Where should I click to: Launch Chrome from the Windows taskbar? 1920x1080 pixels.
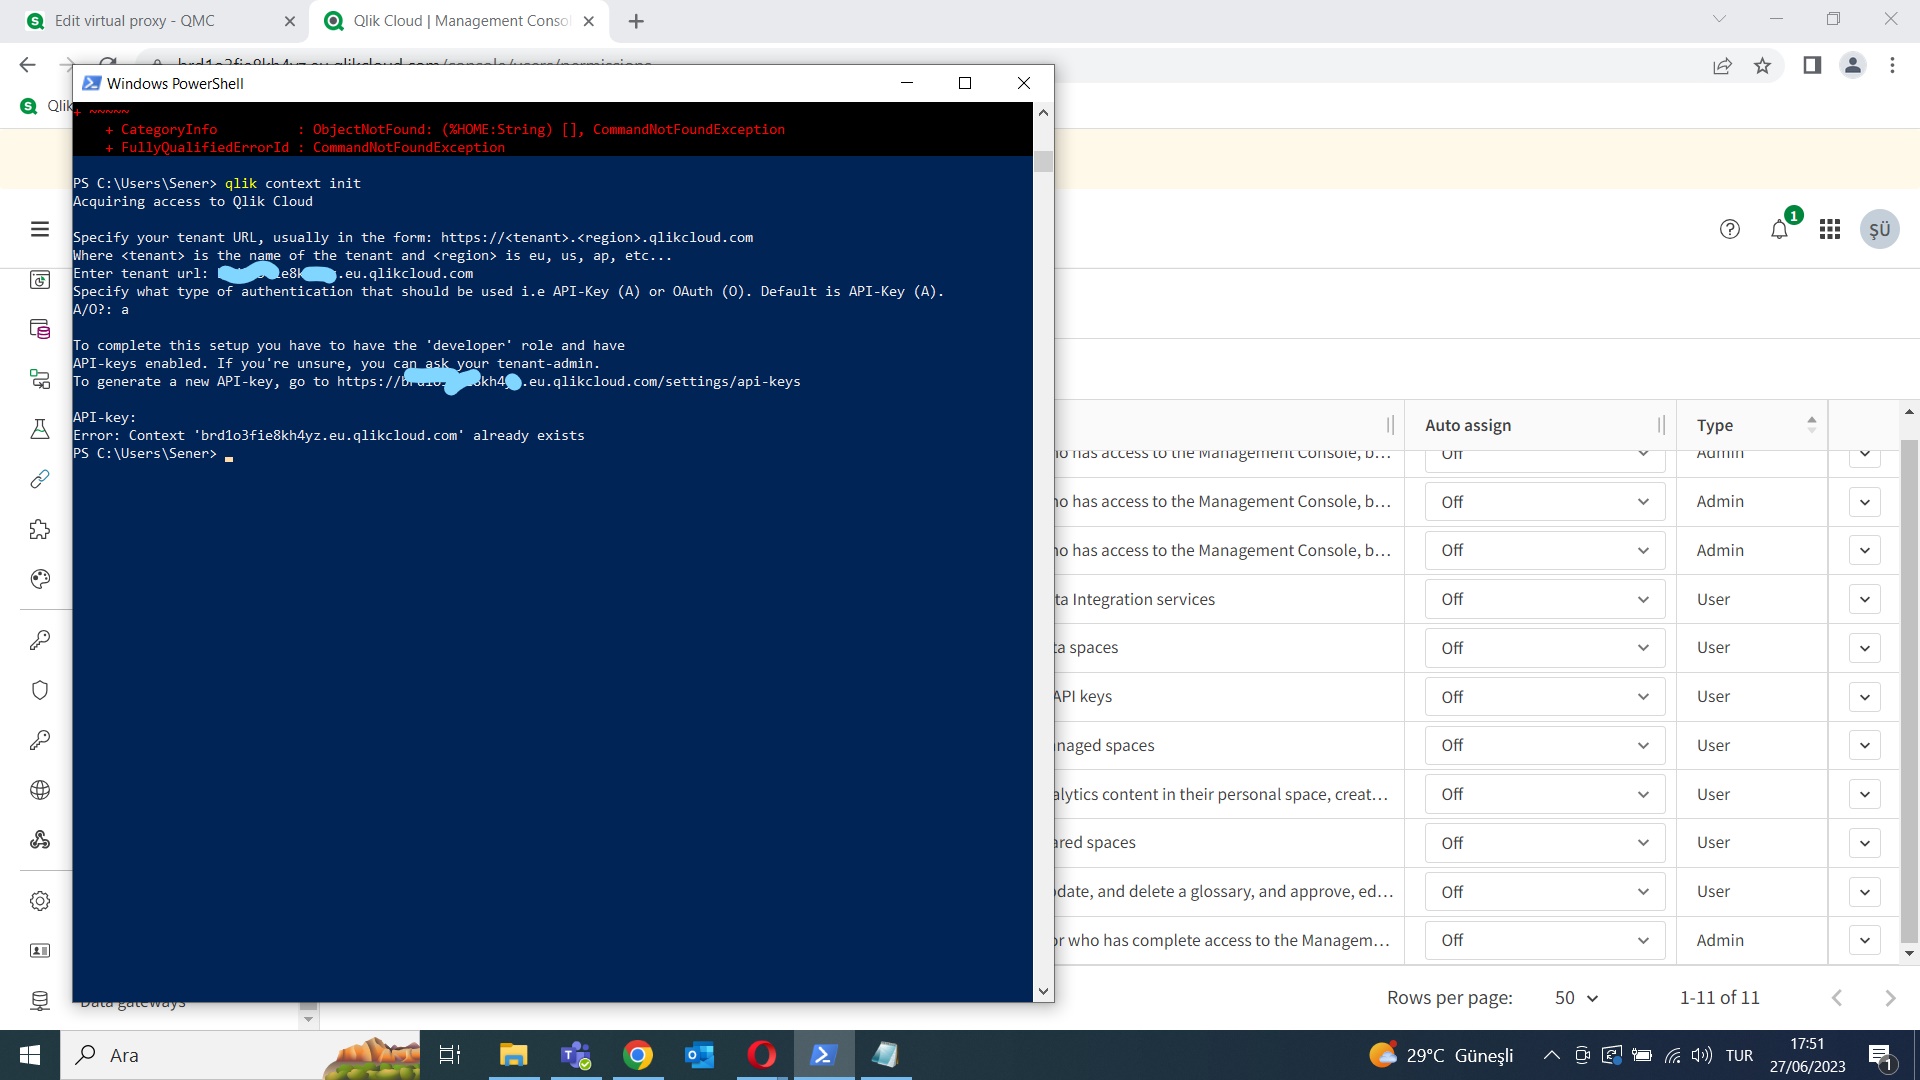(x=637, y=1055)
